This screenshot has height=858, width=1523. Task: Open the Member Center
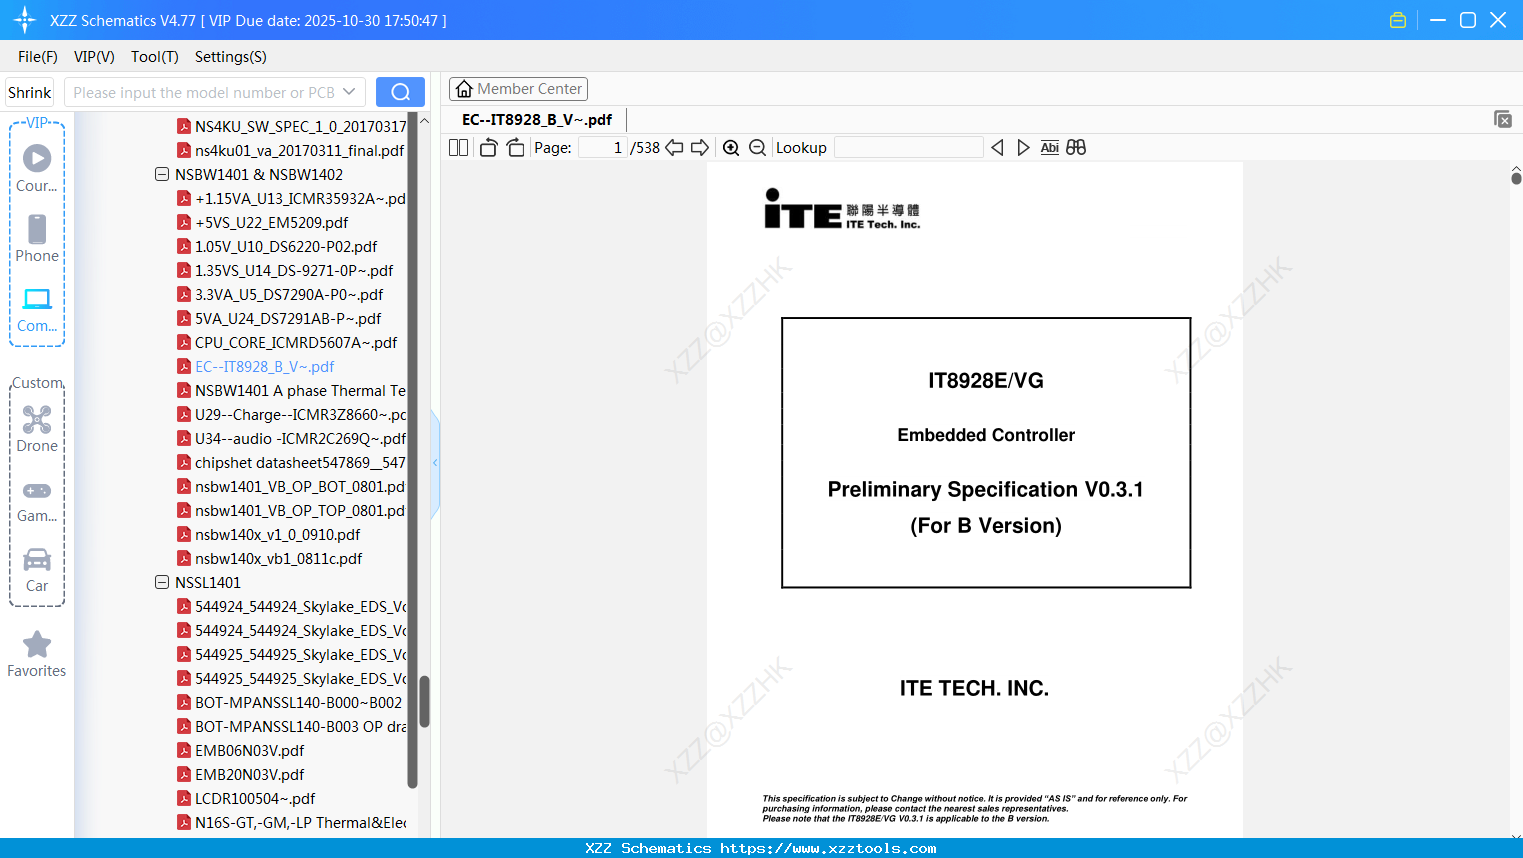pos(519,89)
